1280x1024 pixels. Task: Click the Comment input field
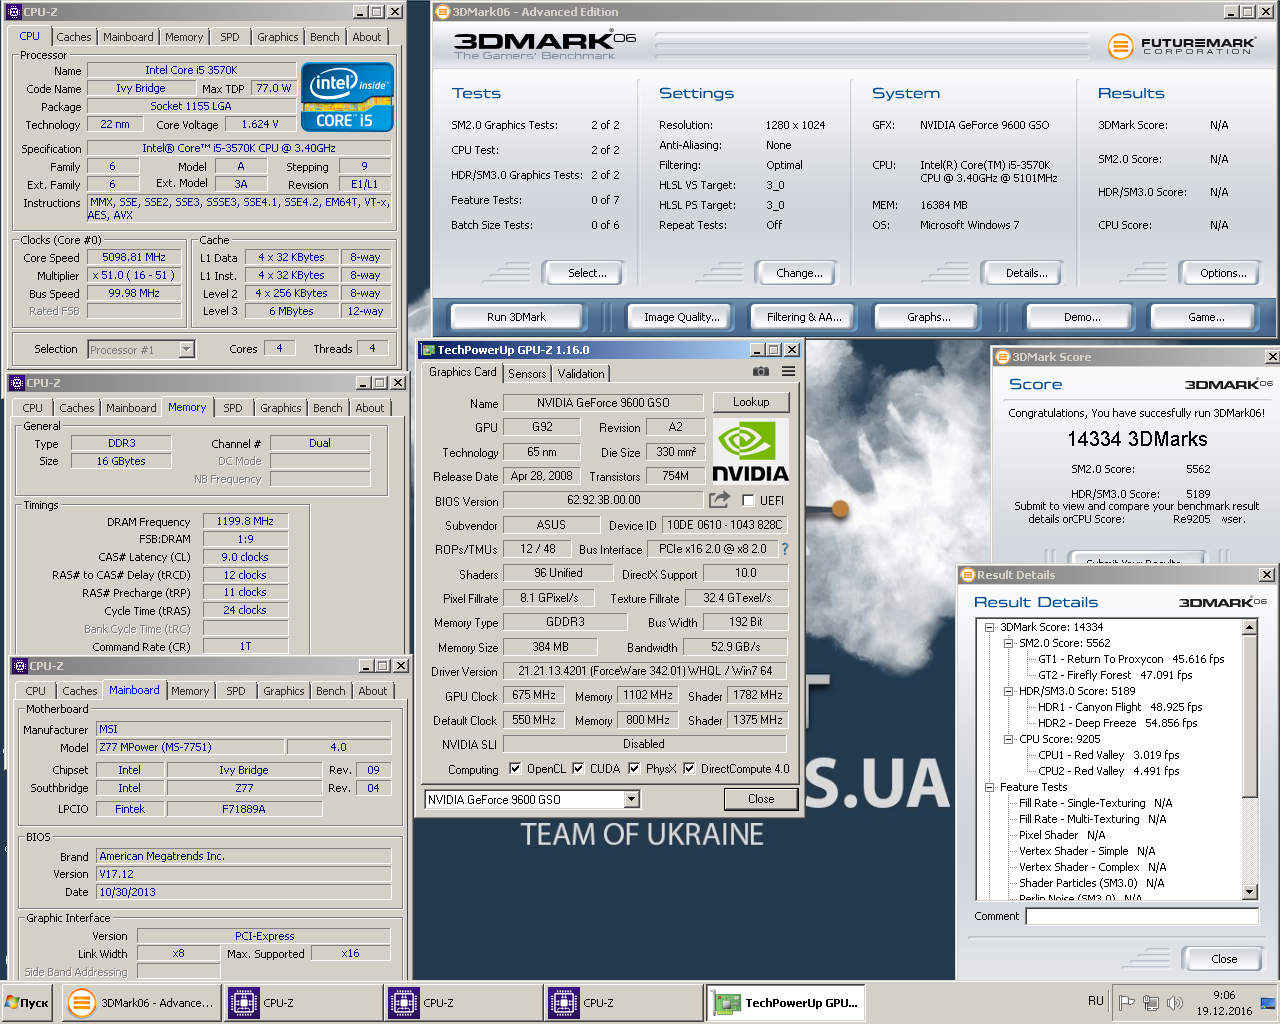[x=1142, y=917]
